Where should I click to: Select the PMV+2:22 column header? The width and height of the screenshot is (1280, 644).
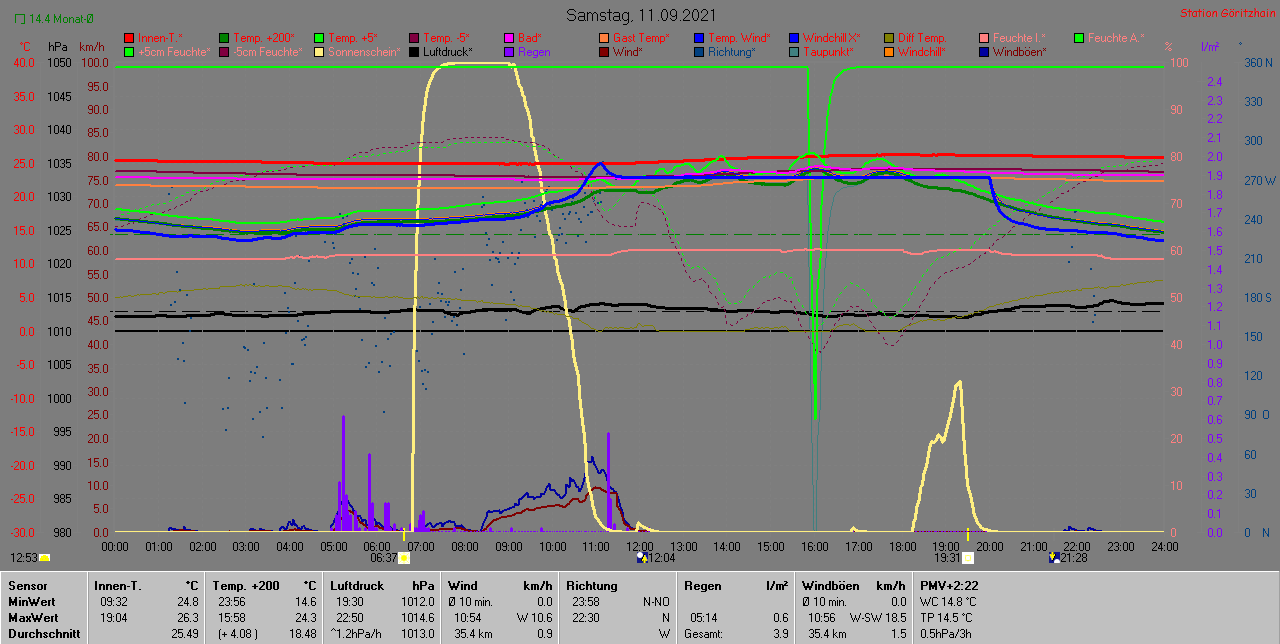point(949,585)
